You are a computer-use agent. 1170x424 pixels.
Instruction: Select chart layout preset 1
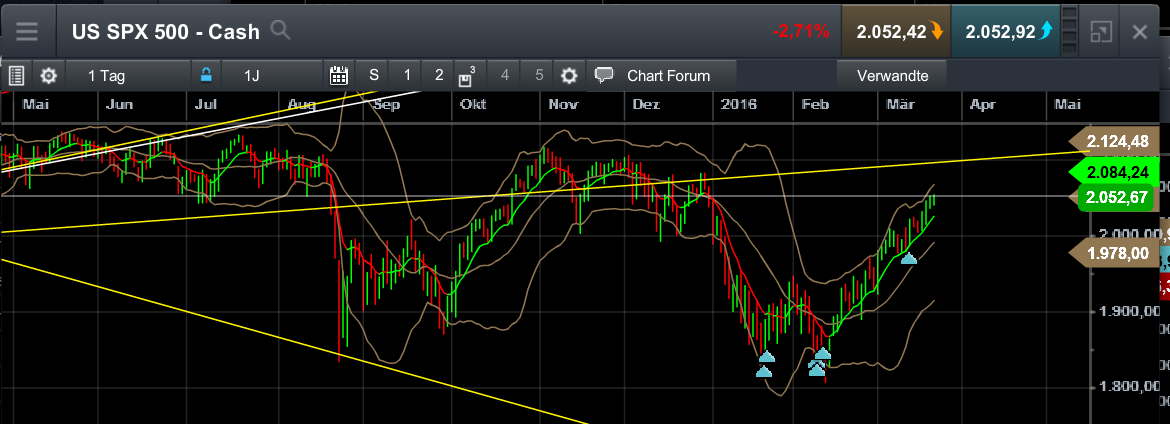[x=407, y=75]
